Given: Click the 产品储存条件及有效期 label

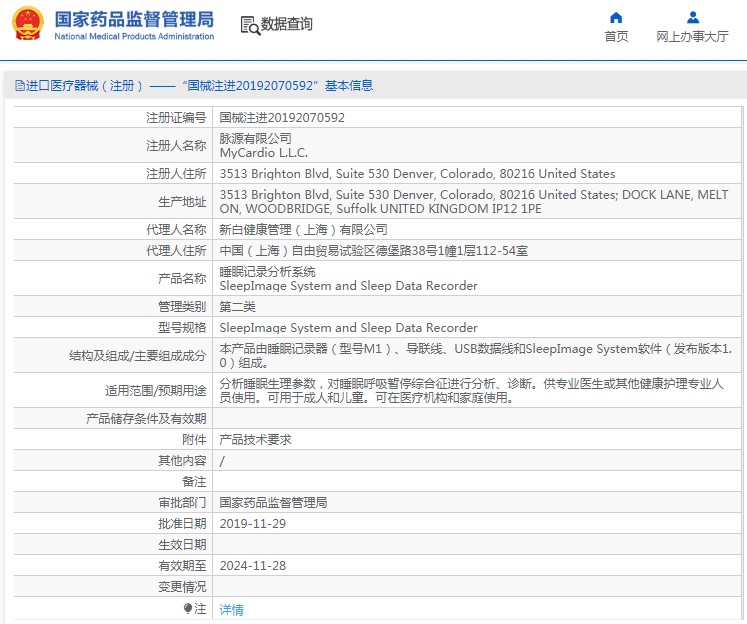Looking at the screenshot, I should coord(146,419).
